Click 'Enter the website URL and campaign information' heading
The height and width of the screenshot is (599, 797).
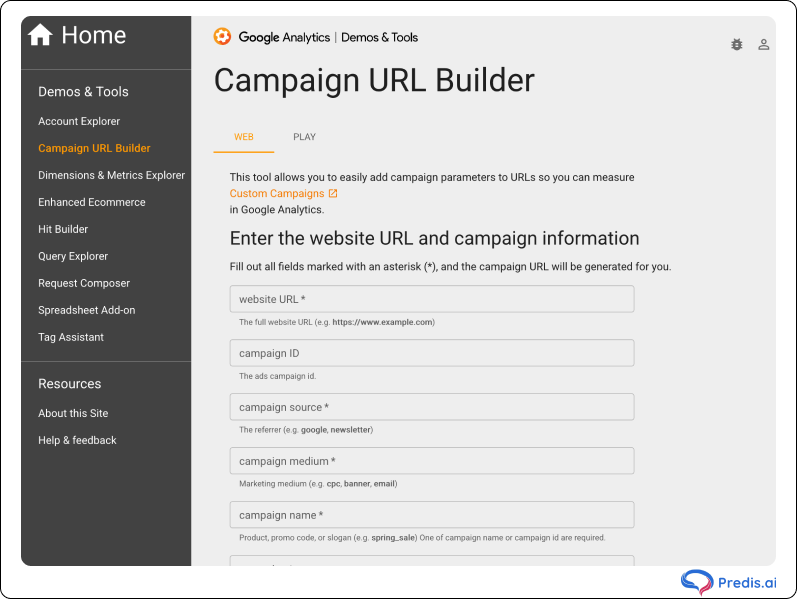coord(434,238)
